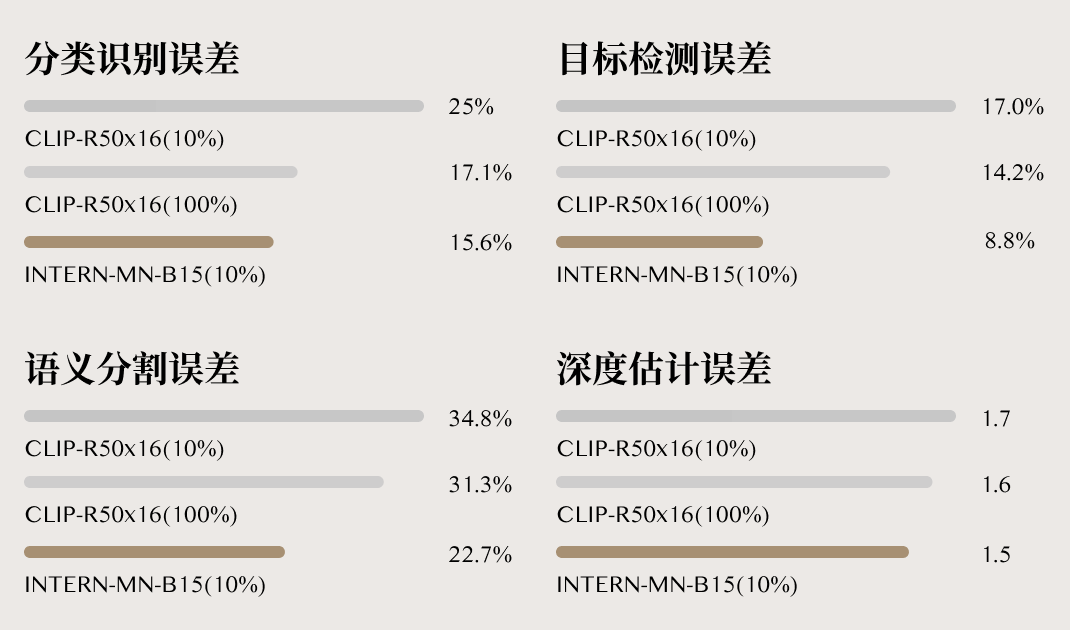Click the brown 22.7% segmentation bar
Viewport: 1070px width, 630px height.
(155, 552)
